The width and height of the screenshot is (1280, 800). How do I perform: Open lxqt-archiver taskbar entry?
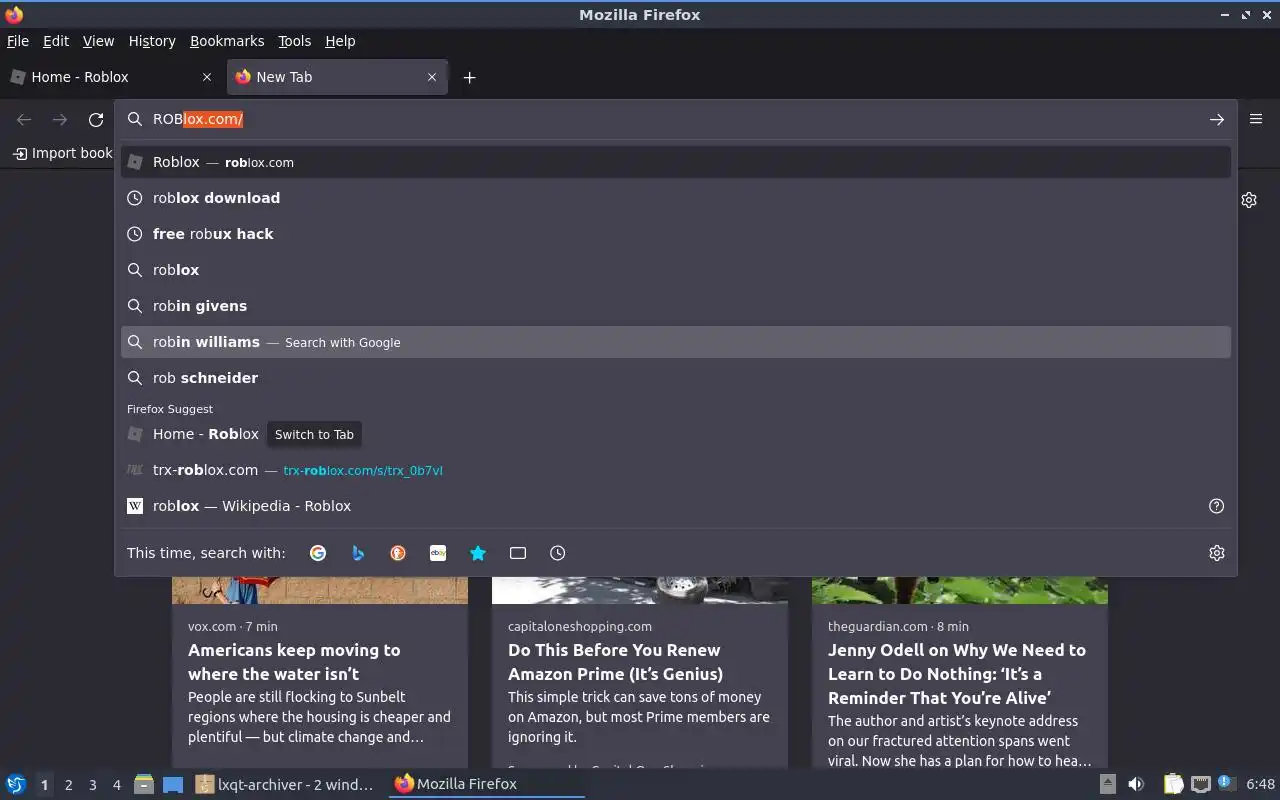click(286, 784)
